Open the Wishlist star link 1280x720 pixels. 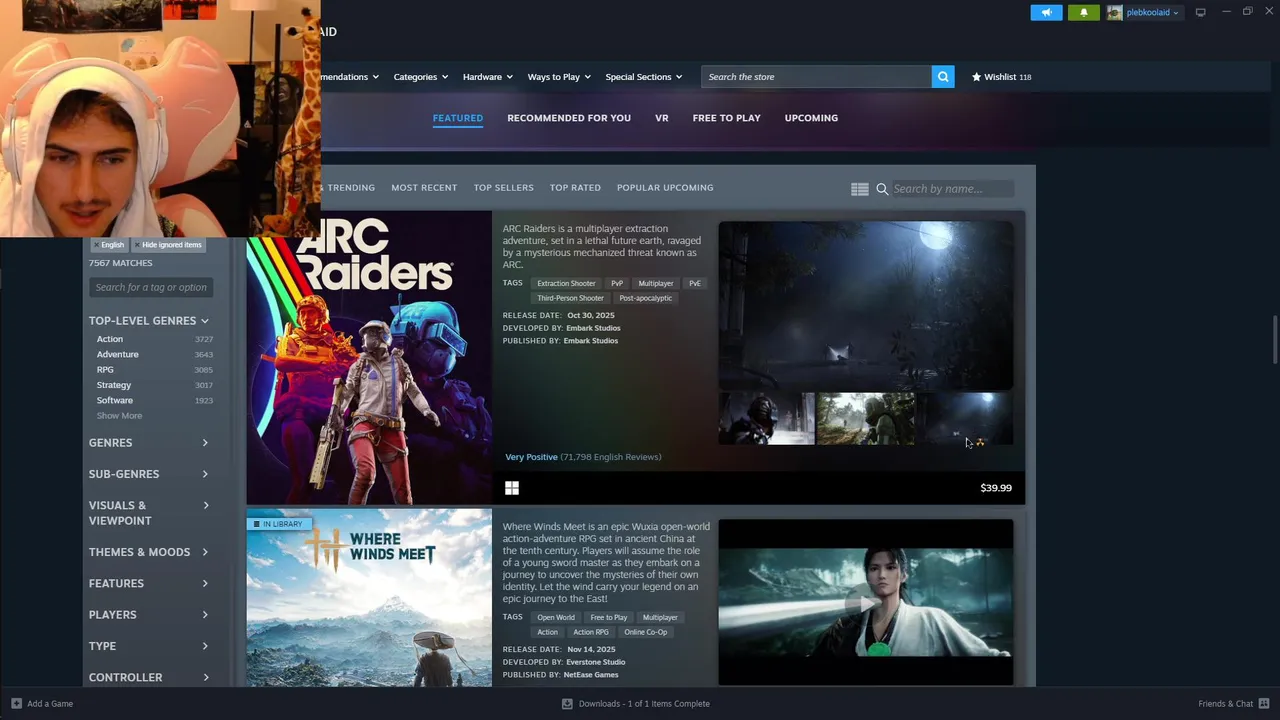coord(1001,77)
